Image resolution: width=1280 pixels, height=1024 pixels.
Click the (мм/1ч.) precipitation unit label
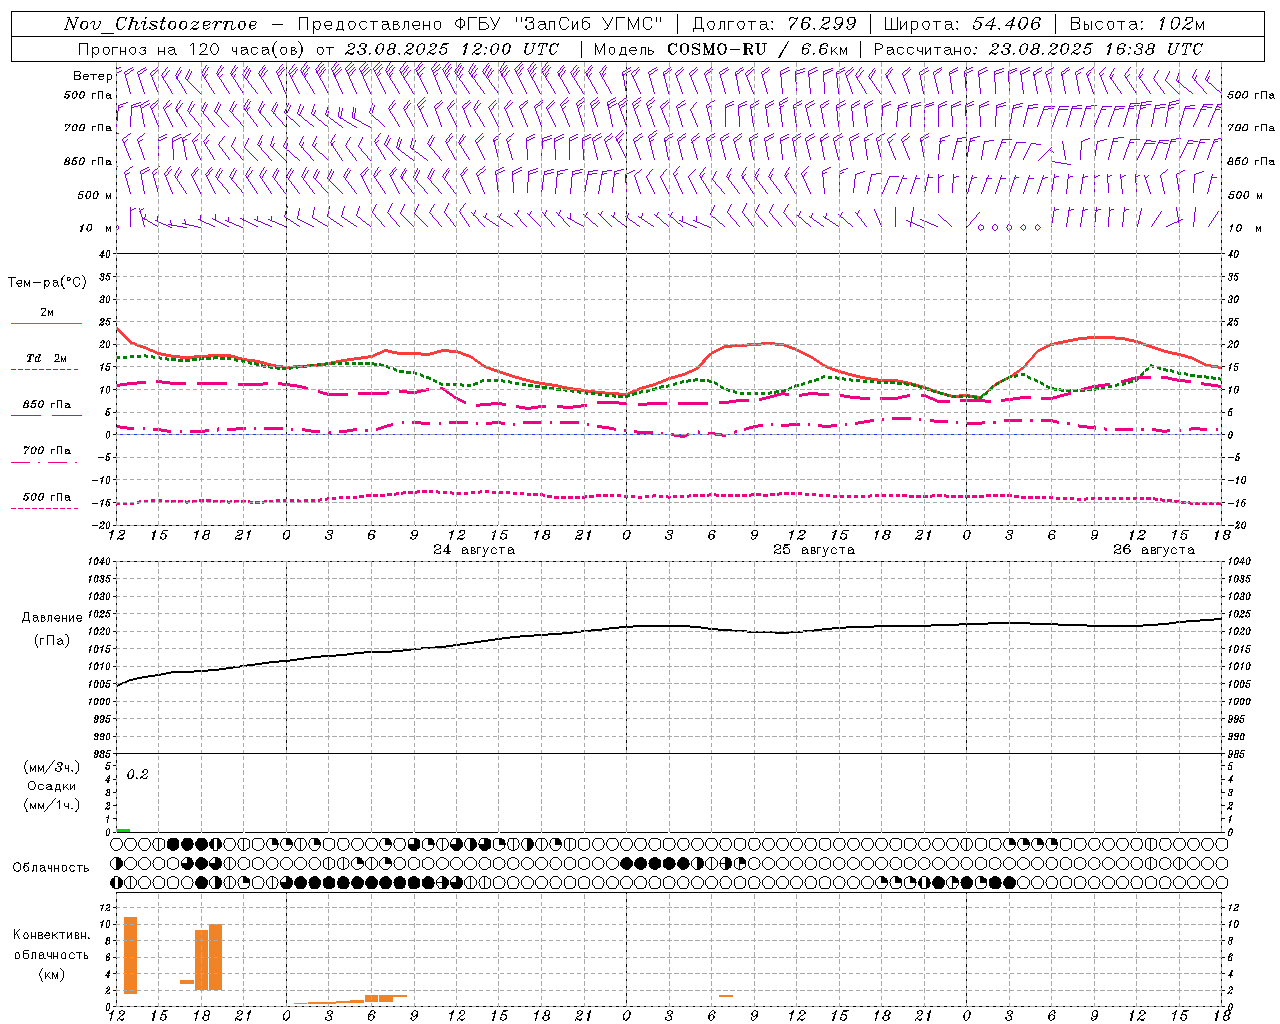pos(52,805)
